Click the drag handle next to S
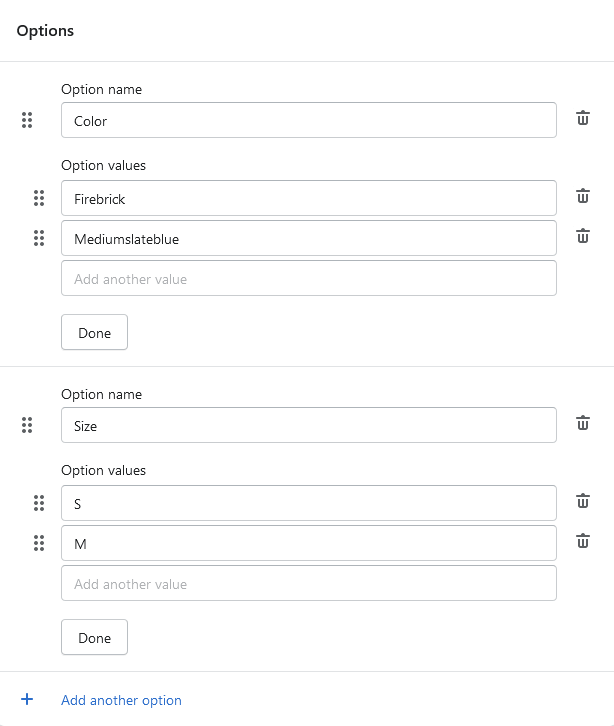 (x=39, y=503)
